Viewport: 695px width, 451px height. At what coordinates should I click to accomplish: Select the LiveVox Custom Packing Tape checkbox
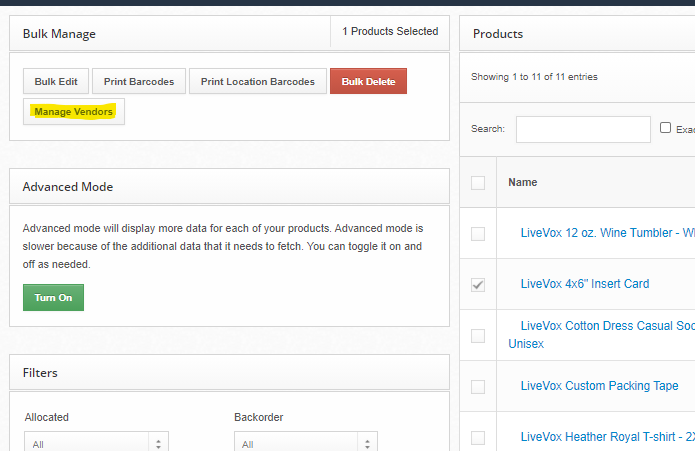coord(478,386)
